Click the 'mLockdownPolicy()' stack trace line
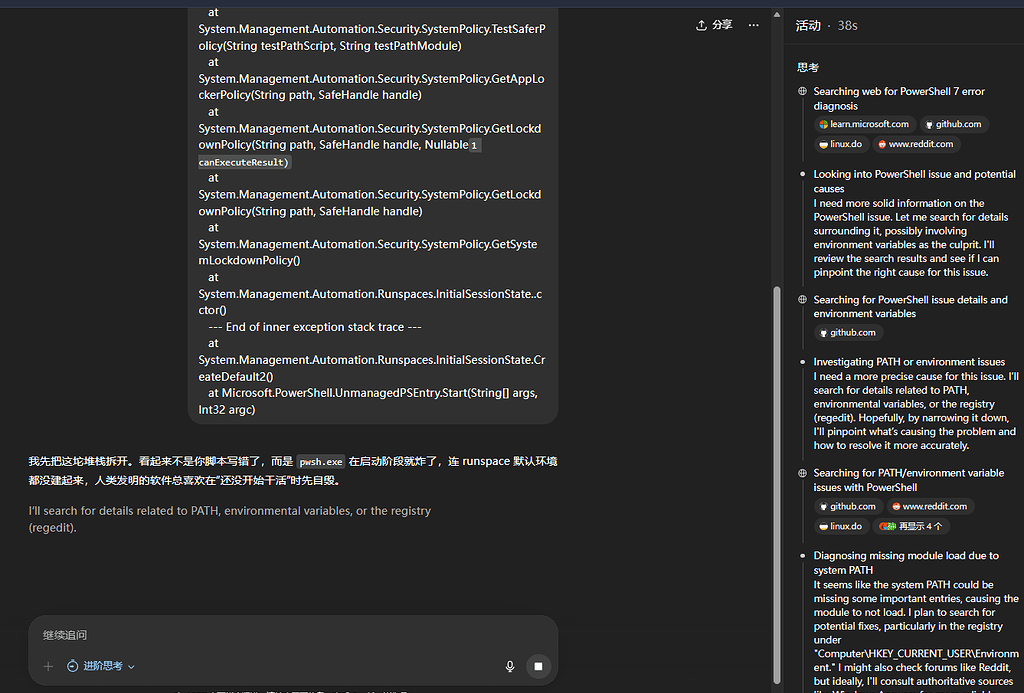The height and width of the screenshot is (693, 1024). click(x=249, y=261)
